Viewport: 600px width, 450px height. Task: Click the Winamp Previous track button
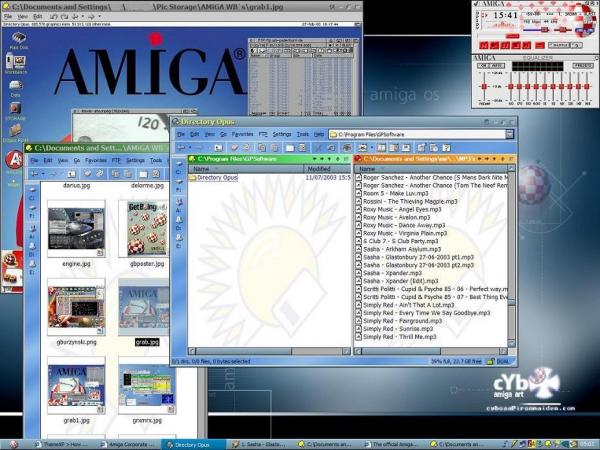(484, 45)
